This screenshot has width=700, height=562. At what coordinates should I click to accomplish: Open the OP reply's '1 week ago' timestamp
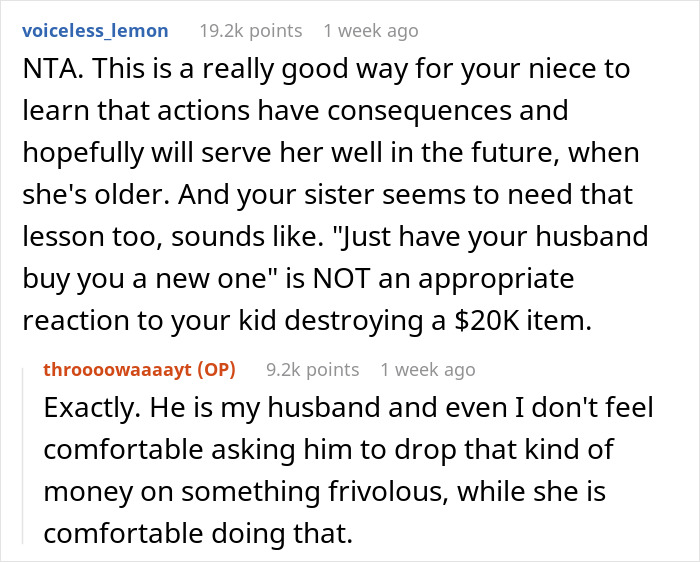click(428, 370)
